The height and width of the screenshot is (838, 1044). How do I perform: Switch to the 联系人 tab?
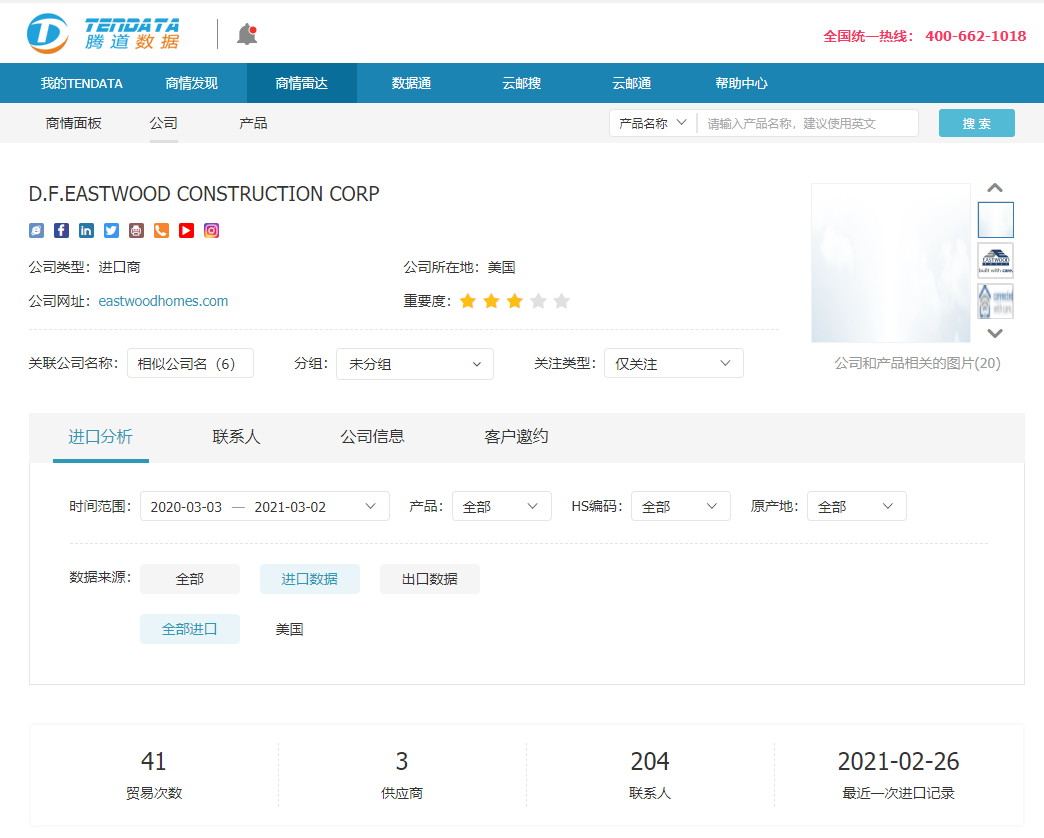pyautogui.click(x=236, y=437)
